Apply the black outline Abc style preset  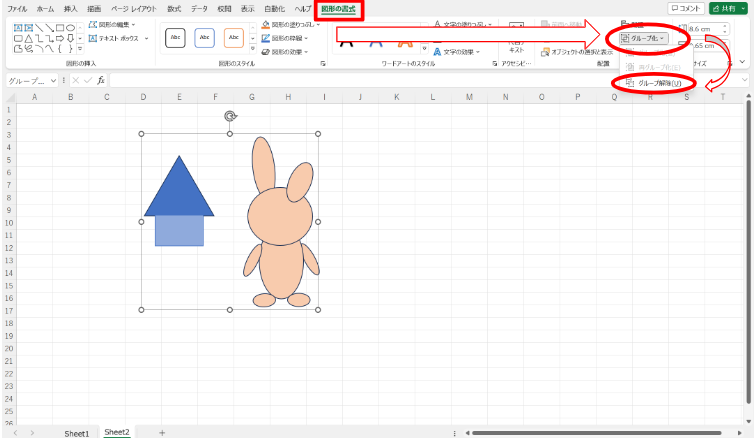tap(175, 38)
